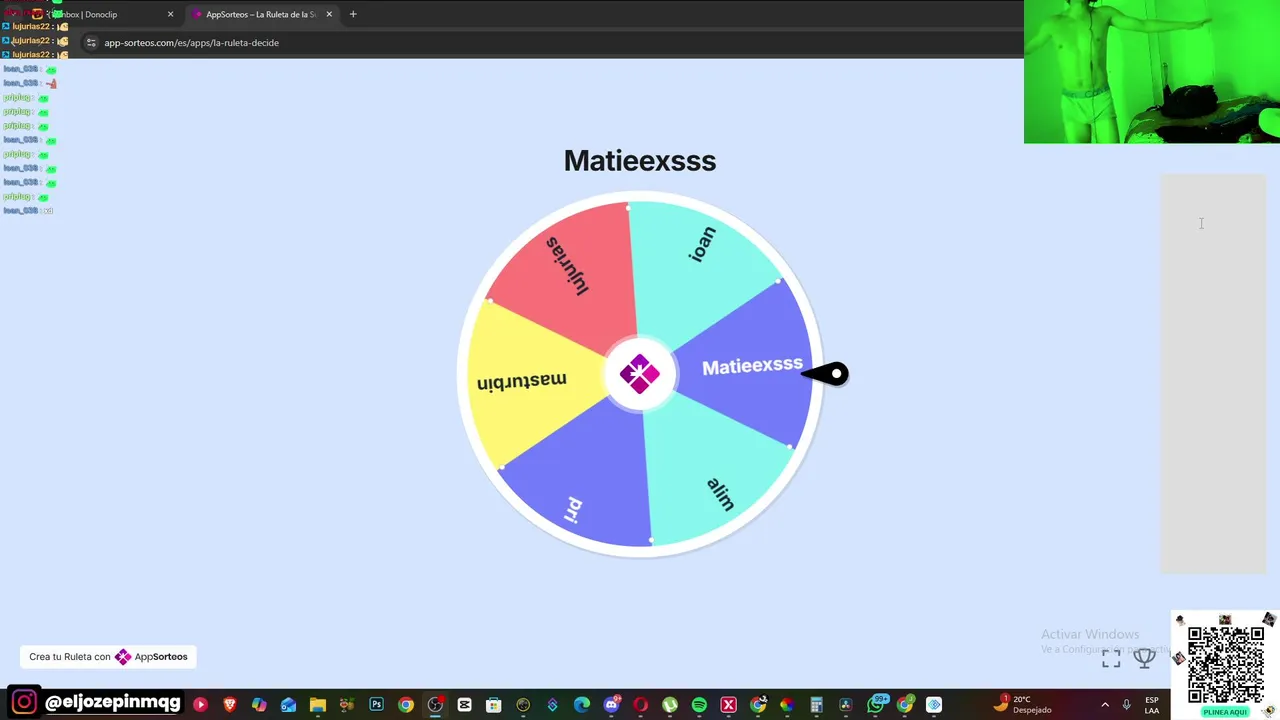Open Microsoft Copilot from the taskbar
The width and height of the screenshot is (1280, 720).
(259, 705)
